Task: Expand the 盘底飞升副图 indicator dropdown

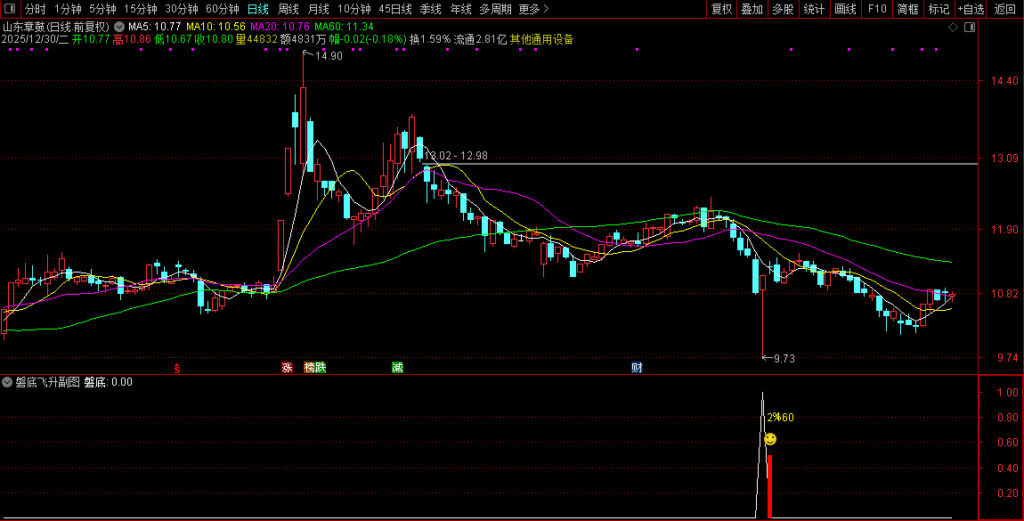Action: 8,382
